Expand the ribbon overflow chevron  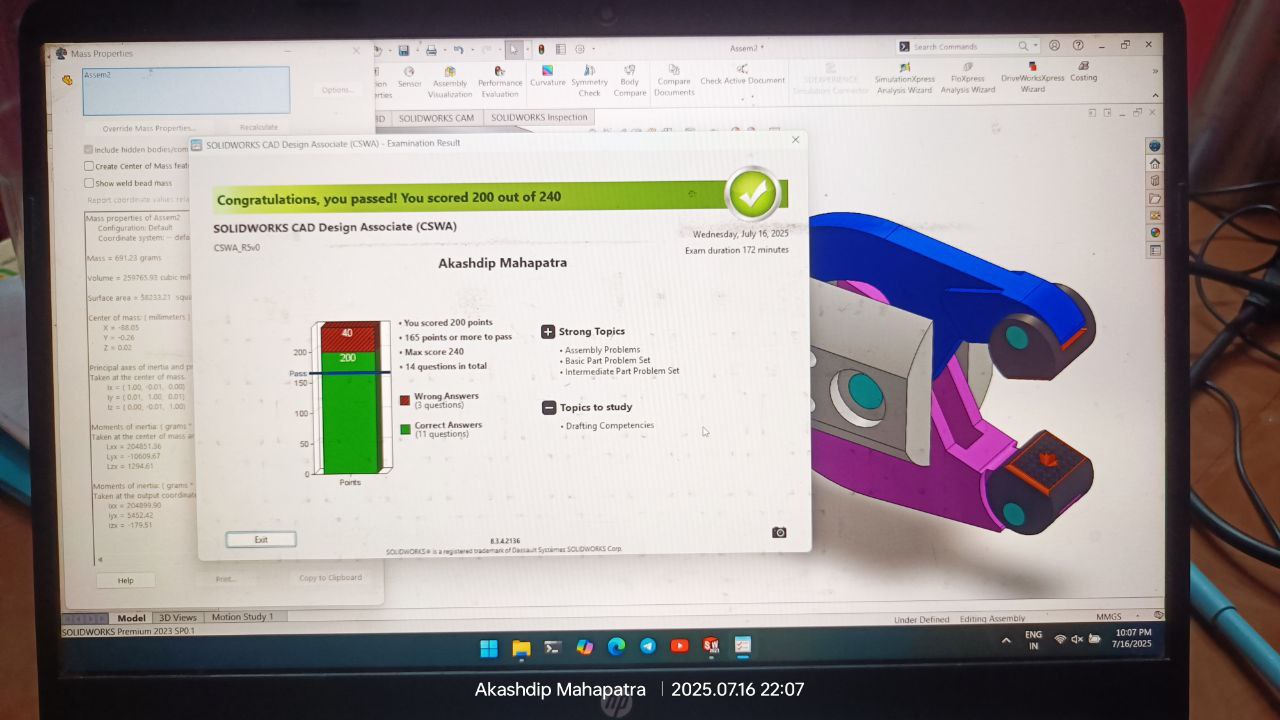pos(1156,71)
